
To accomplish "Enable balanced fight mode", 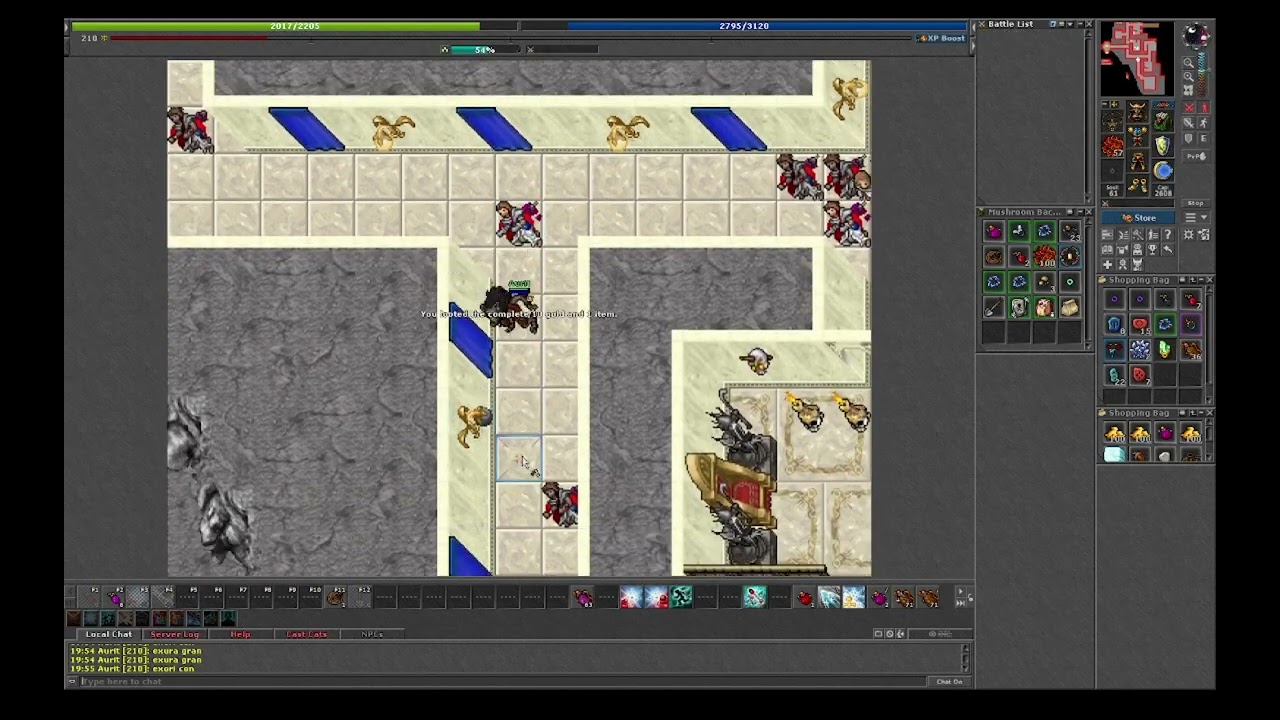I will [x=1189, y=123].
